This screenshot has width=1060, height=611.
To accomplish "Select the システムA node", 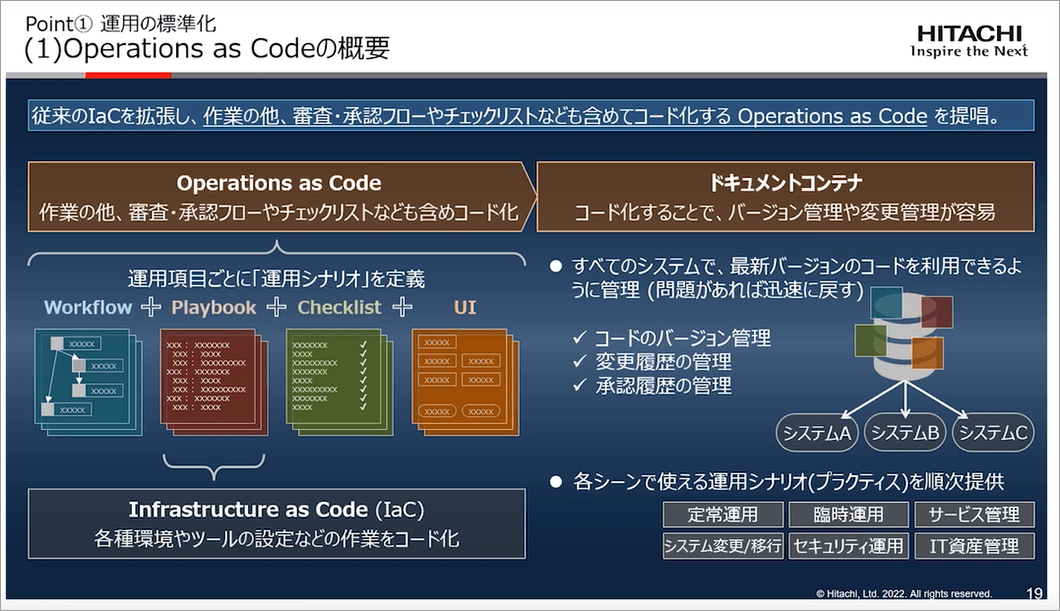I will (x=817, y=433).
